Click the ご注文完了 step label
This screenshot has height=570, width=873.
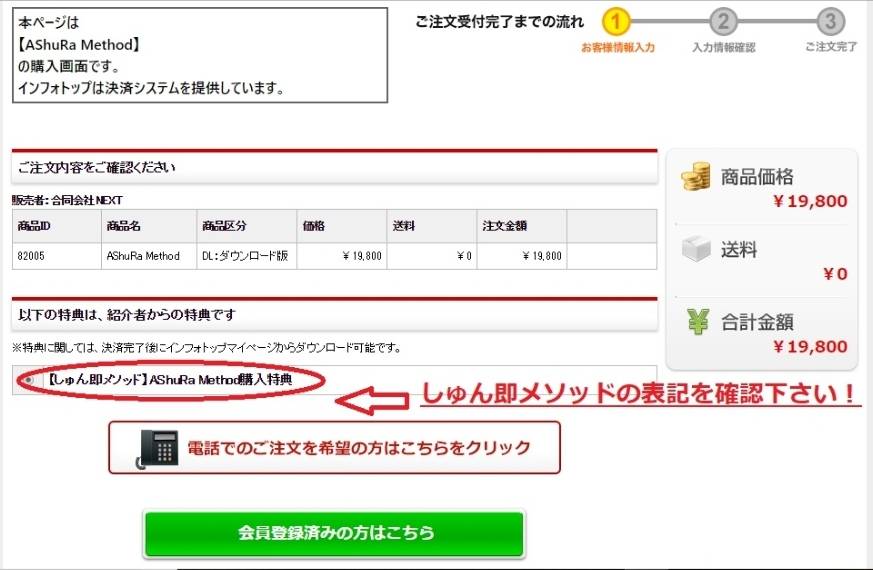pos(830,47)
